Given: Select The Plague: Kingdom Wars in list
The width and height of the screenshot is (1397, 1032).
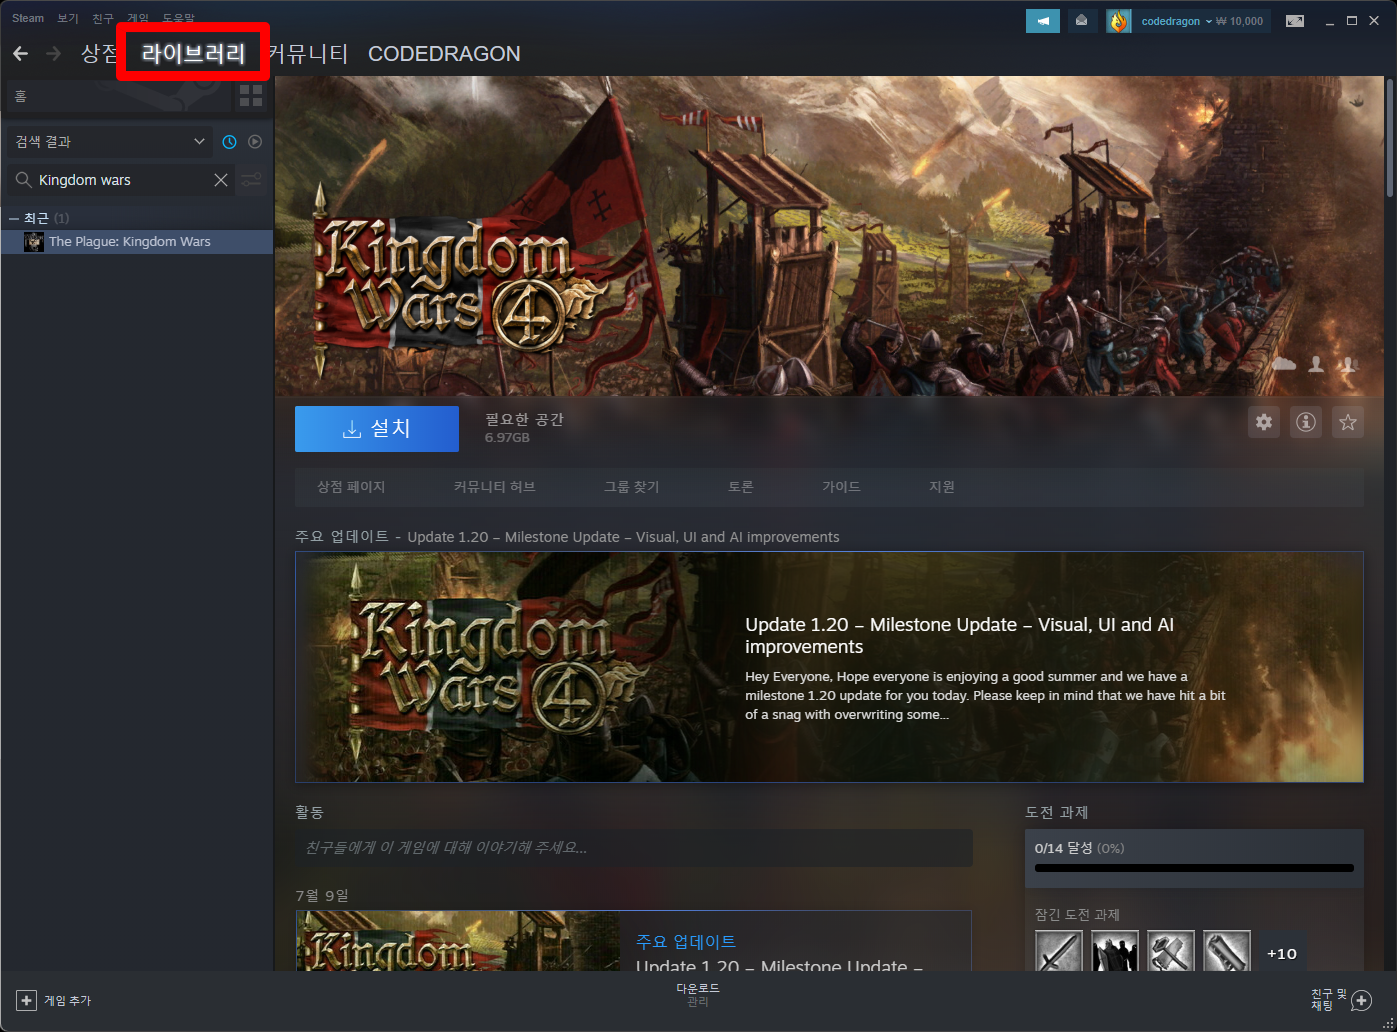Looking at the screenshot, I should pos(137,242).
